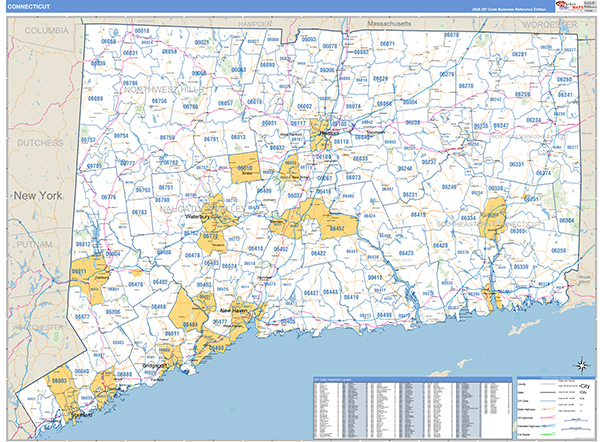Select the WORCESTER county label
Viewport: 600px width, 442px height.
tap(550, 24)
